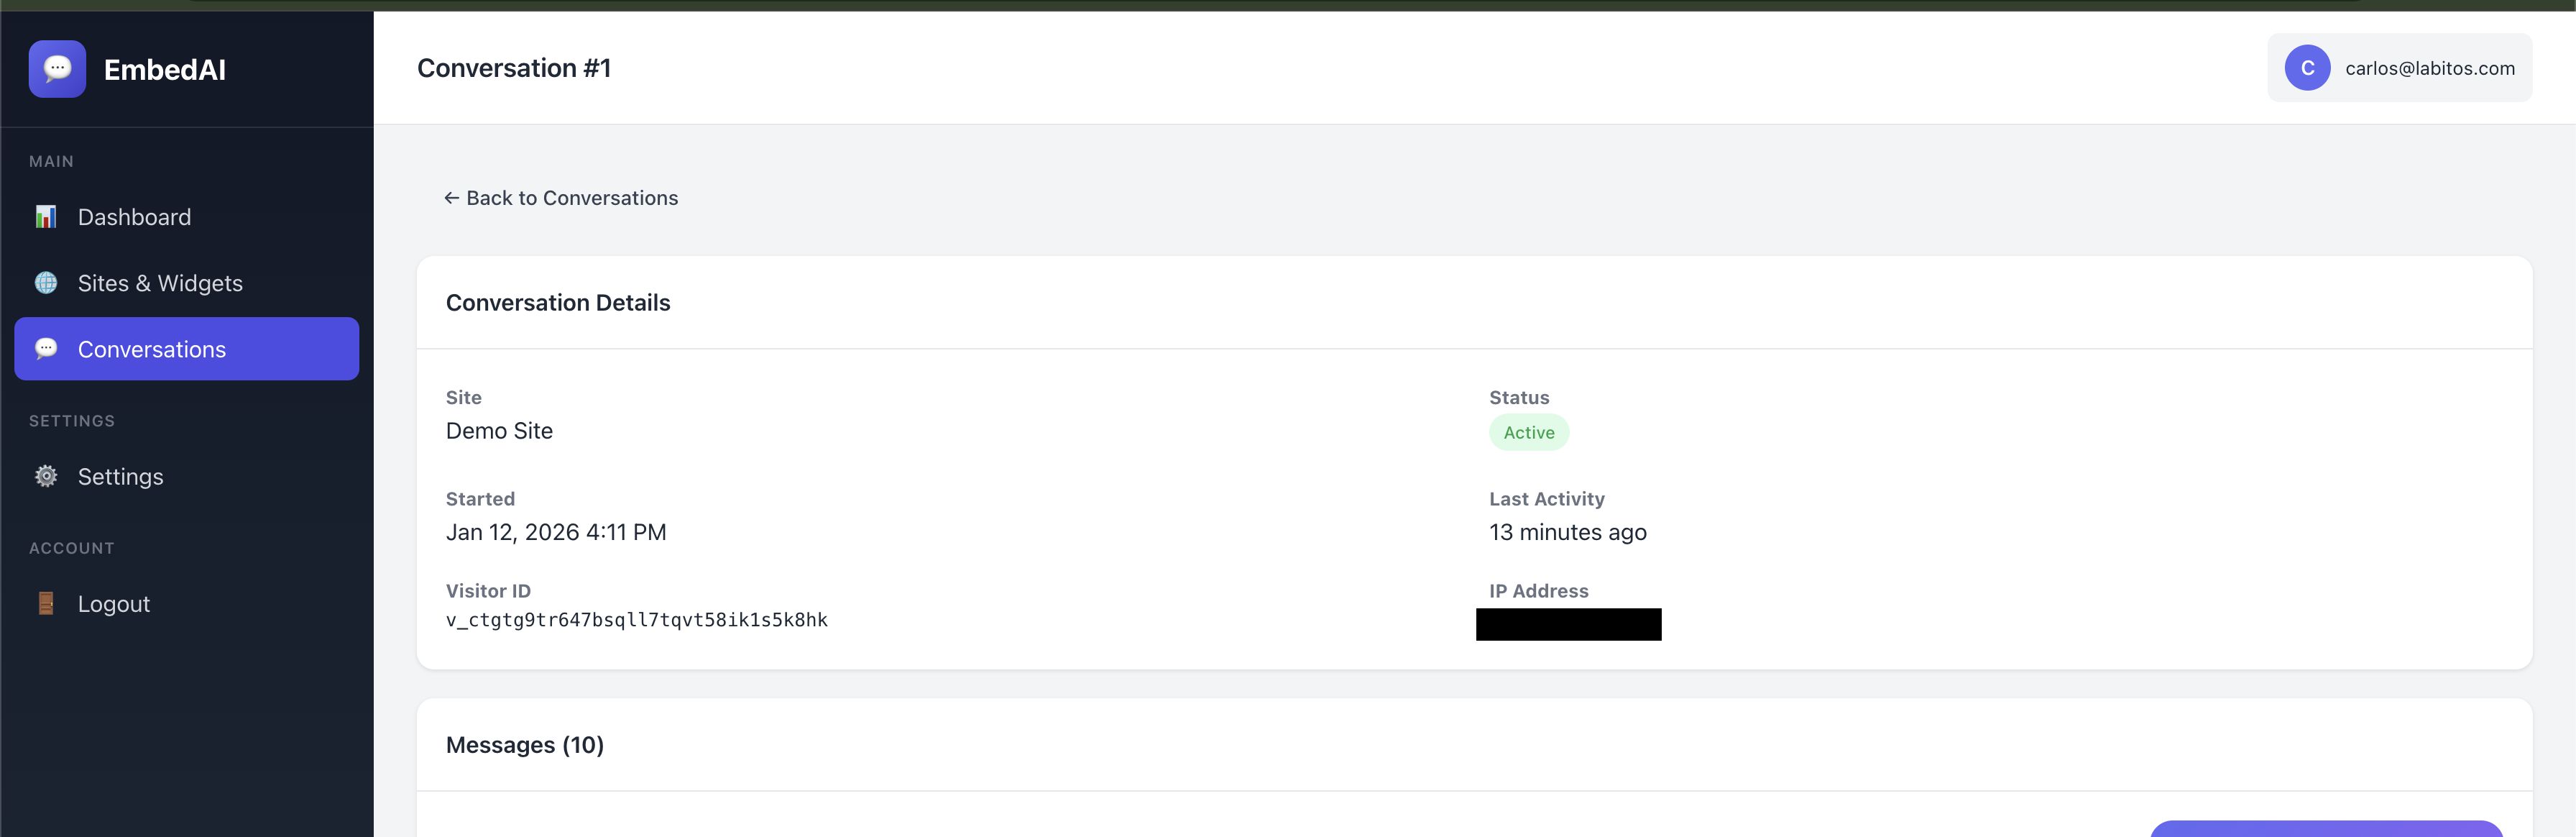This screenshot has width=2576, height=837.
Task: Click the Visitor ID value text
Action: tap(637, 620)
